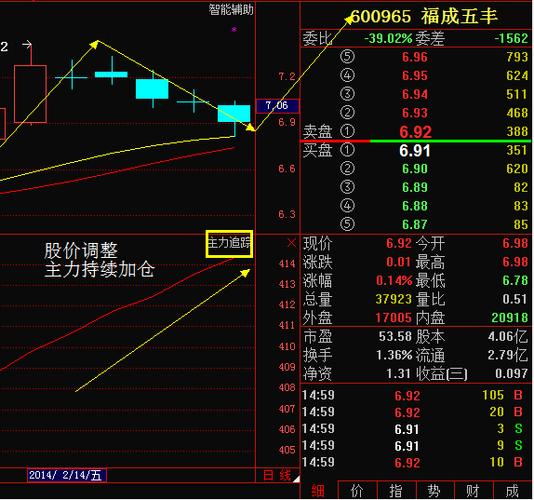
Task: Click the 量比 value 0.51
Action: [515, 299]
